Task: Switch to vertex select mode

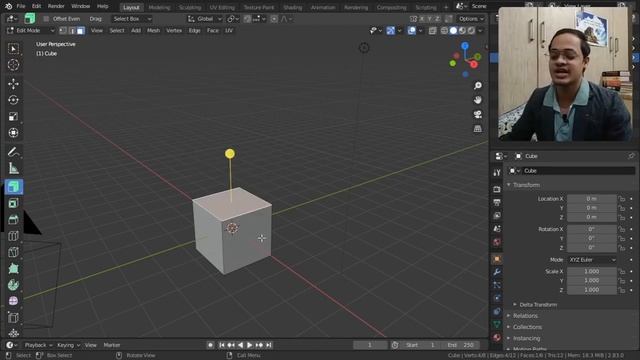Action: 63,31
